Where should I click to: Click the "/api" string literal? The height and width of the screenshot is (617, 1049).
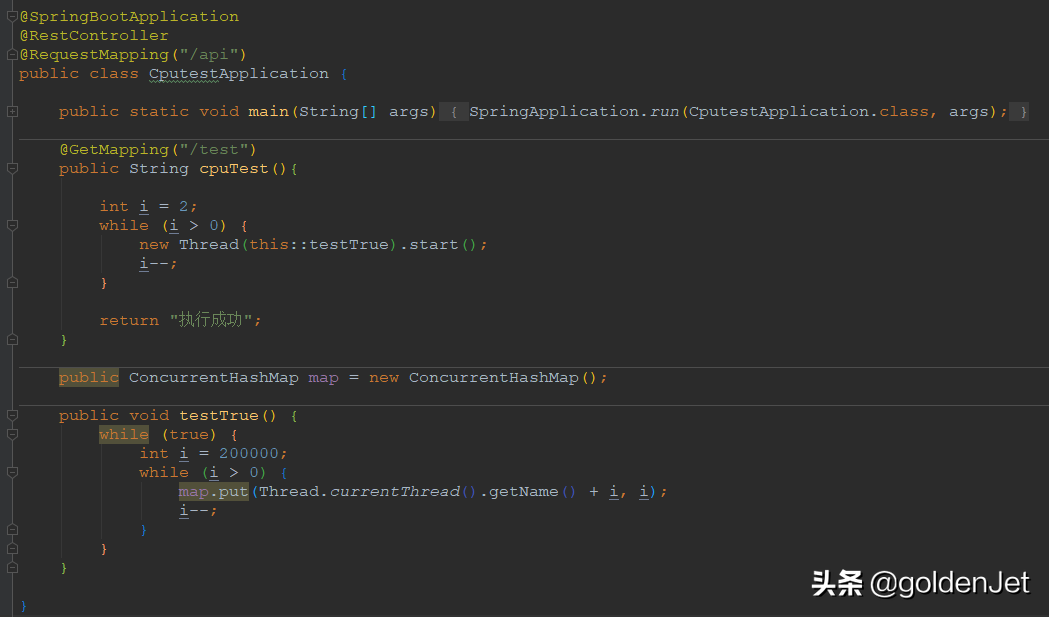209,55
